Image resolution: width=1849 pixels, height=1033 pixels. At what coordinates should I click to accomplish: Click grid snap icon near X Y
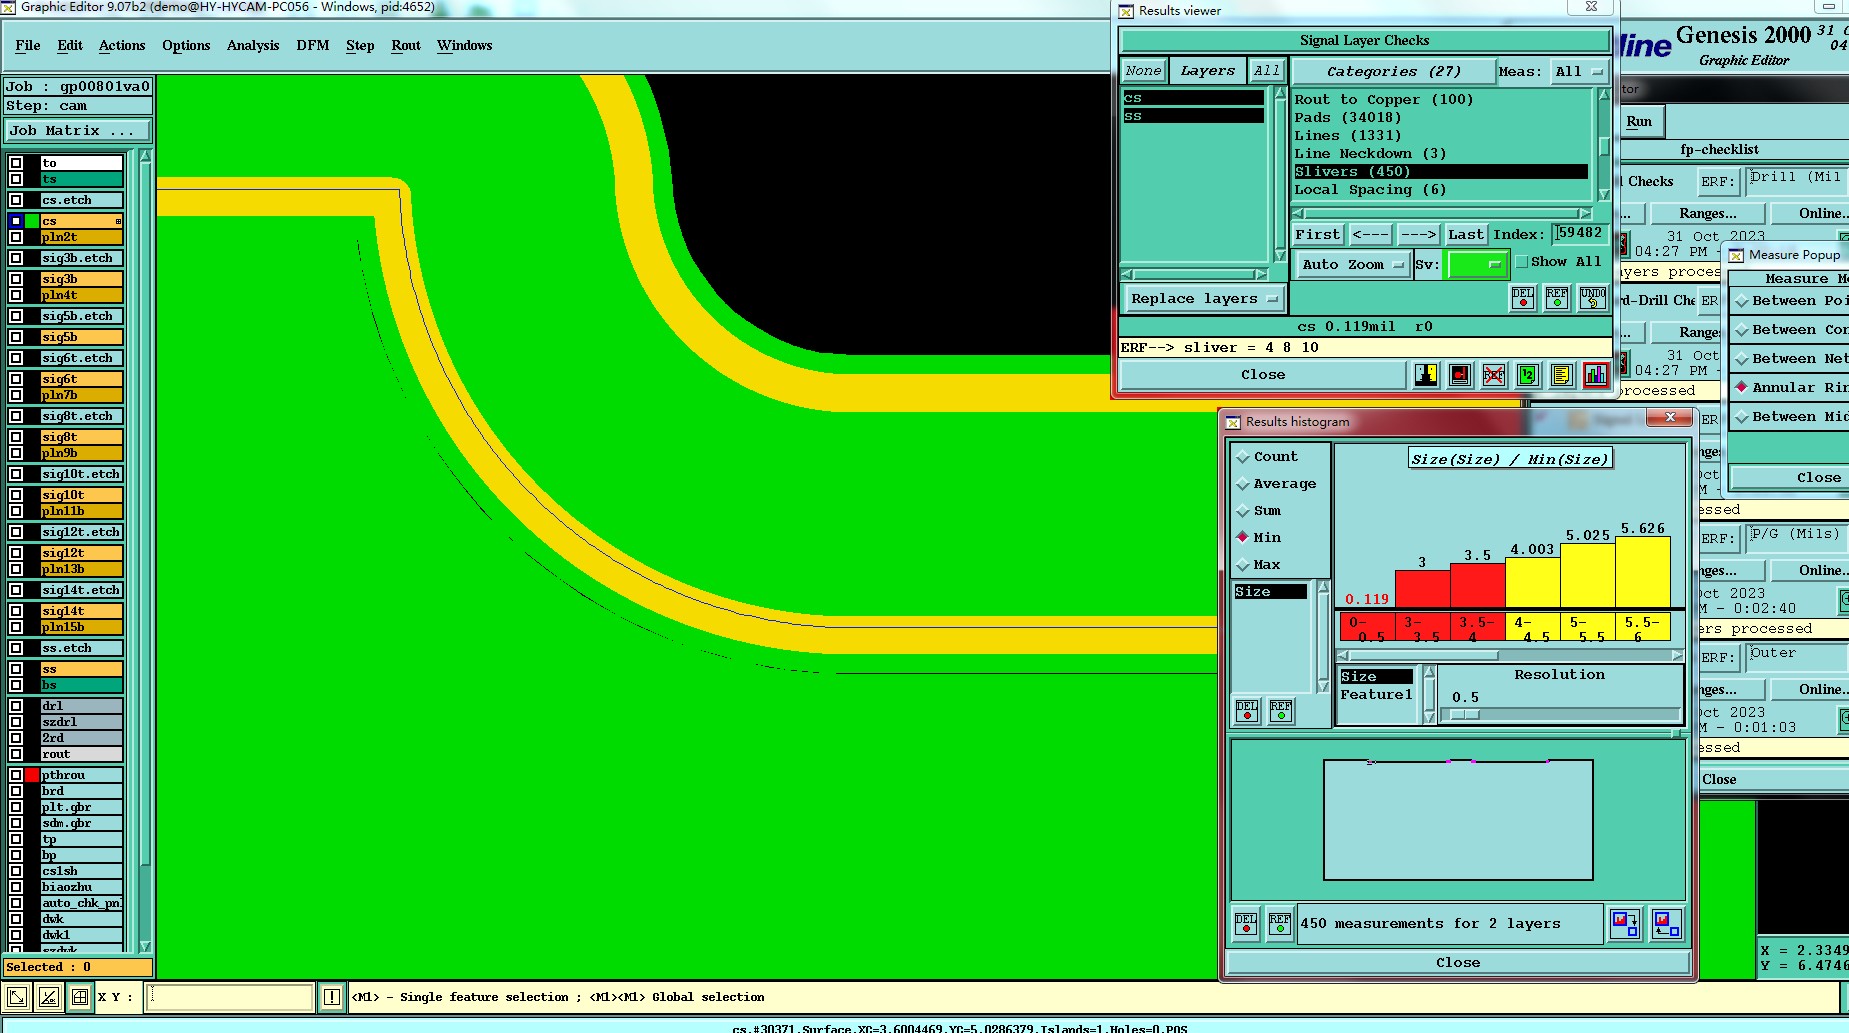point(80,997)
